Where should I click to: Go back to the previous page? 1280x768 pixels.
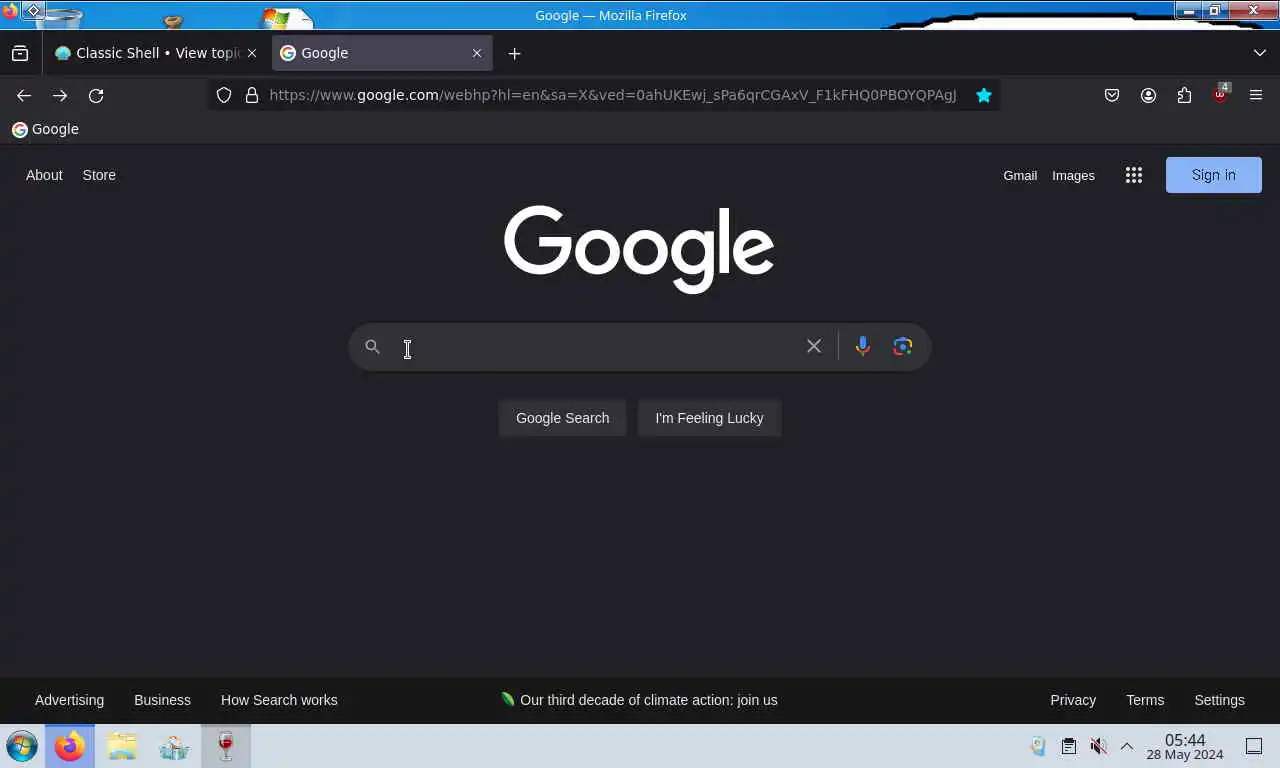pyautogui.click(x=24, y=95)
